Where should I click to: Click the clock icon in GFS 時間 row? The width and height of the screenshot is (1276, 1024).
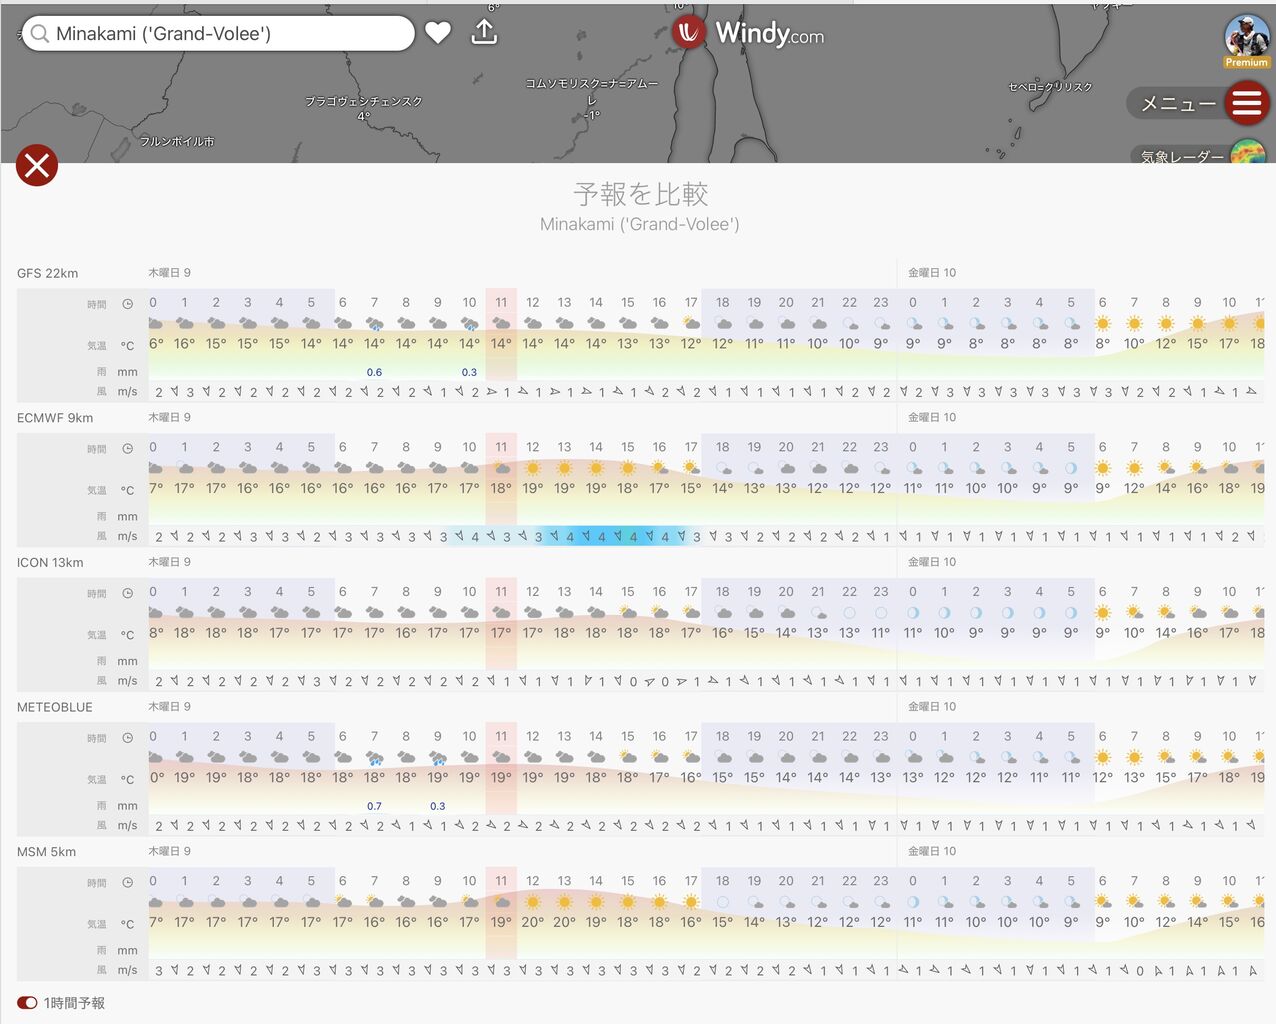click(128, 304)
